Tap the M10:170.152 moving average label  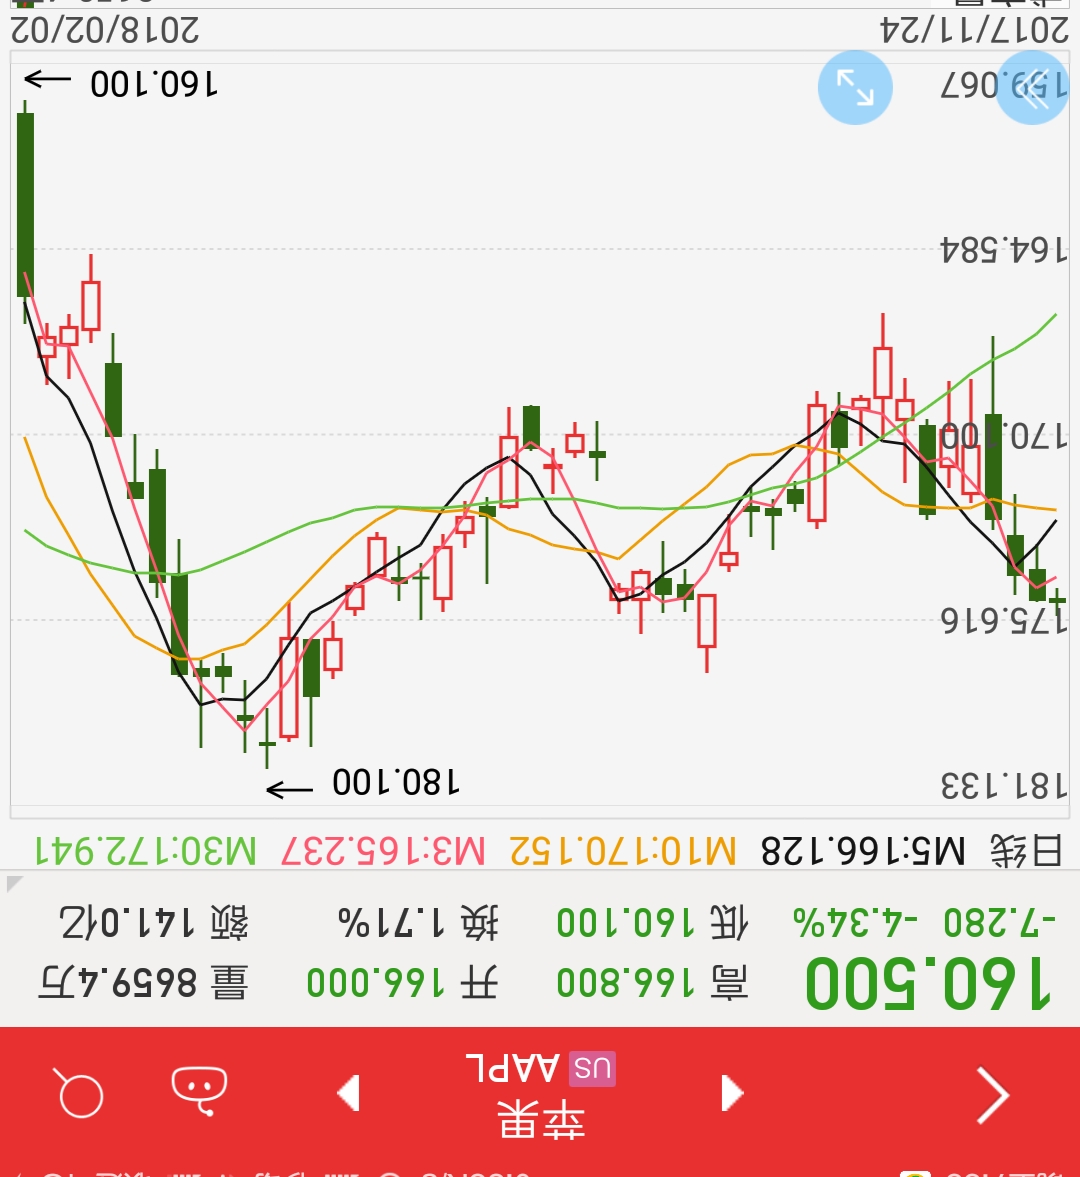[x=622, y=851]
